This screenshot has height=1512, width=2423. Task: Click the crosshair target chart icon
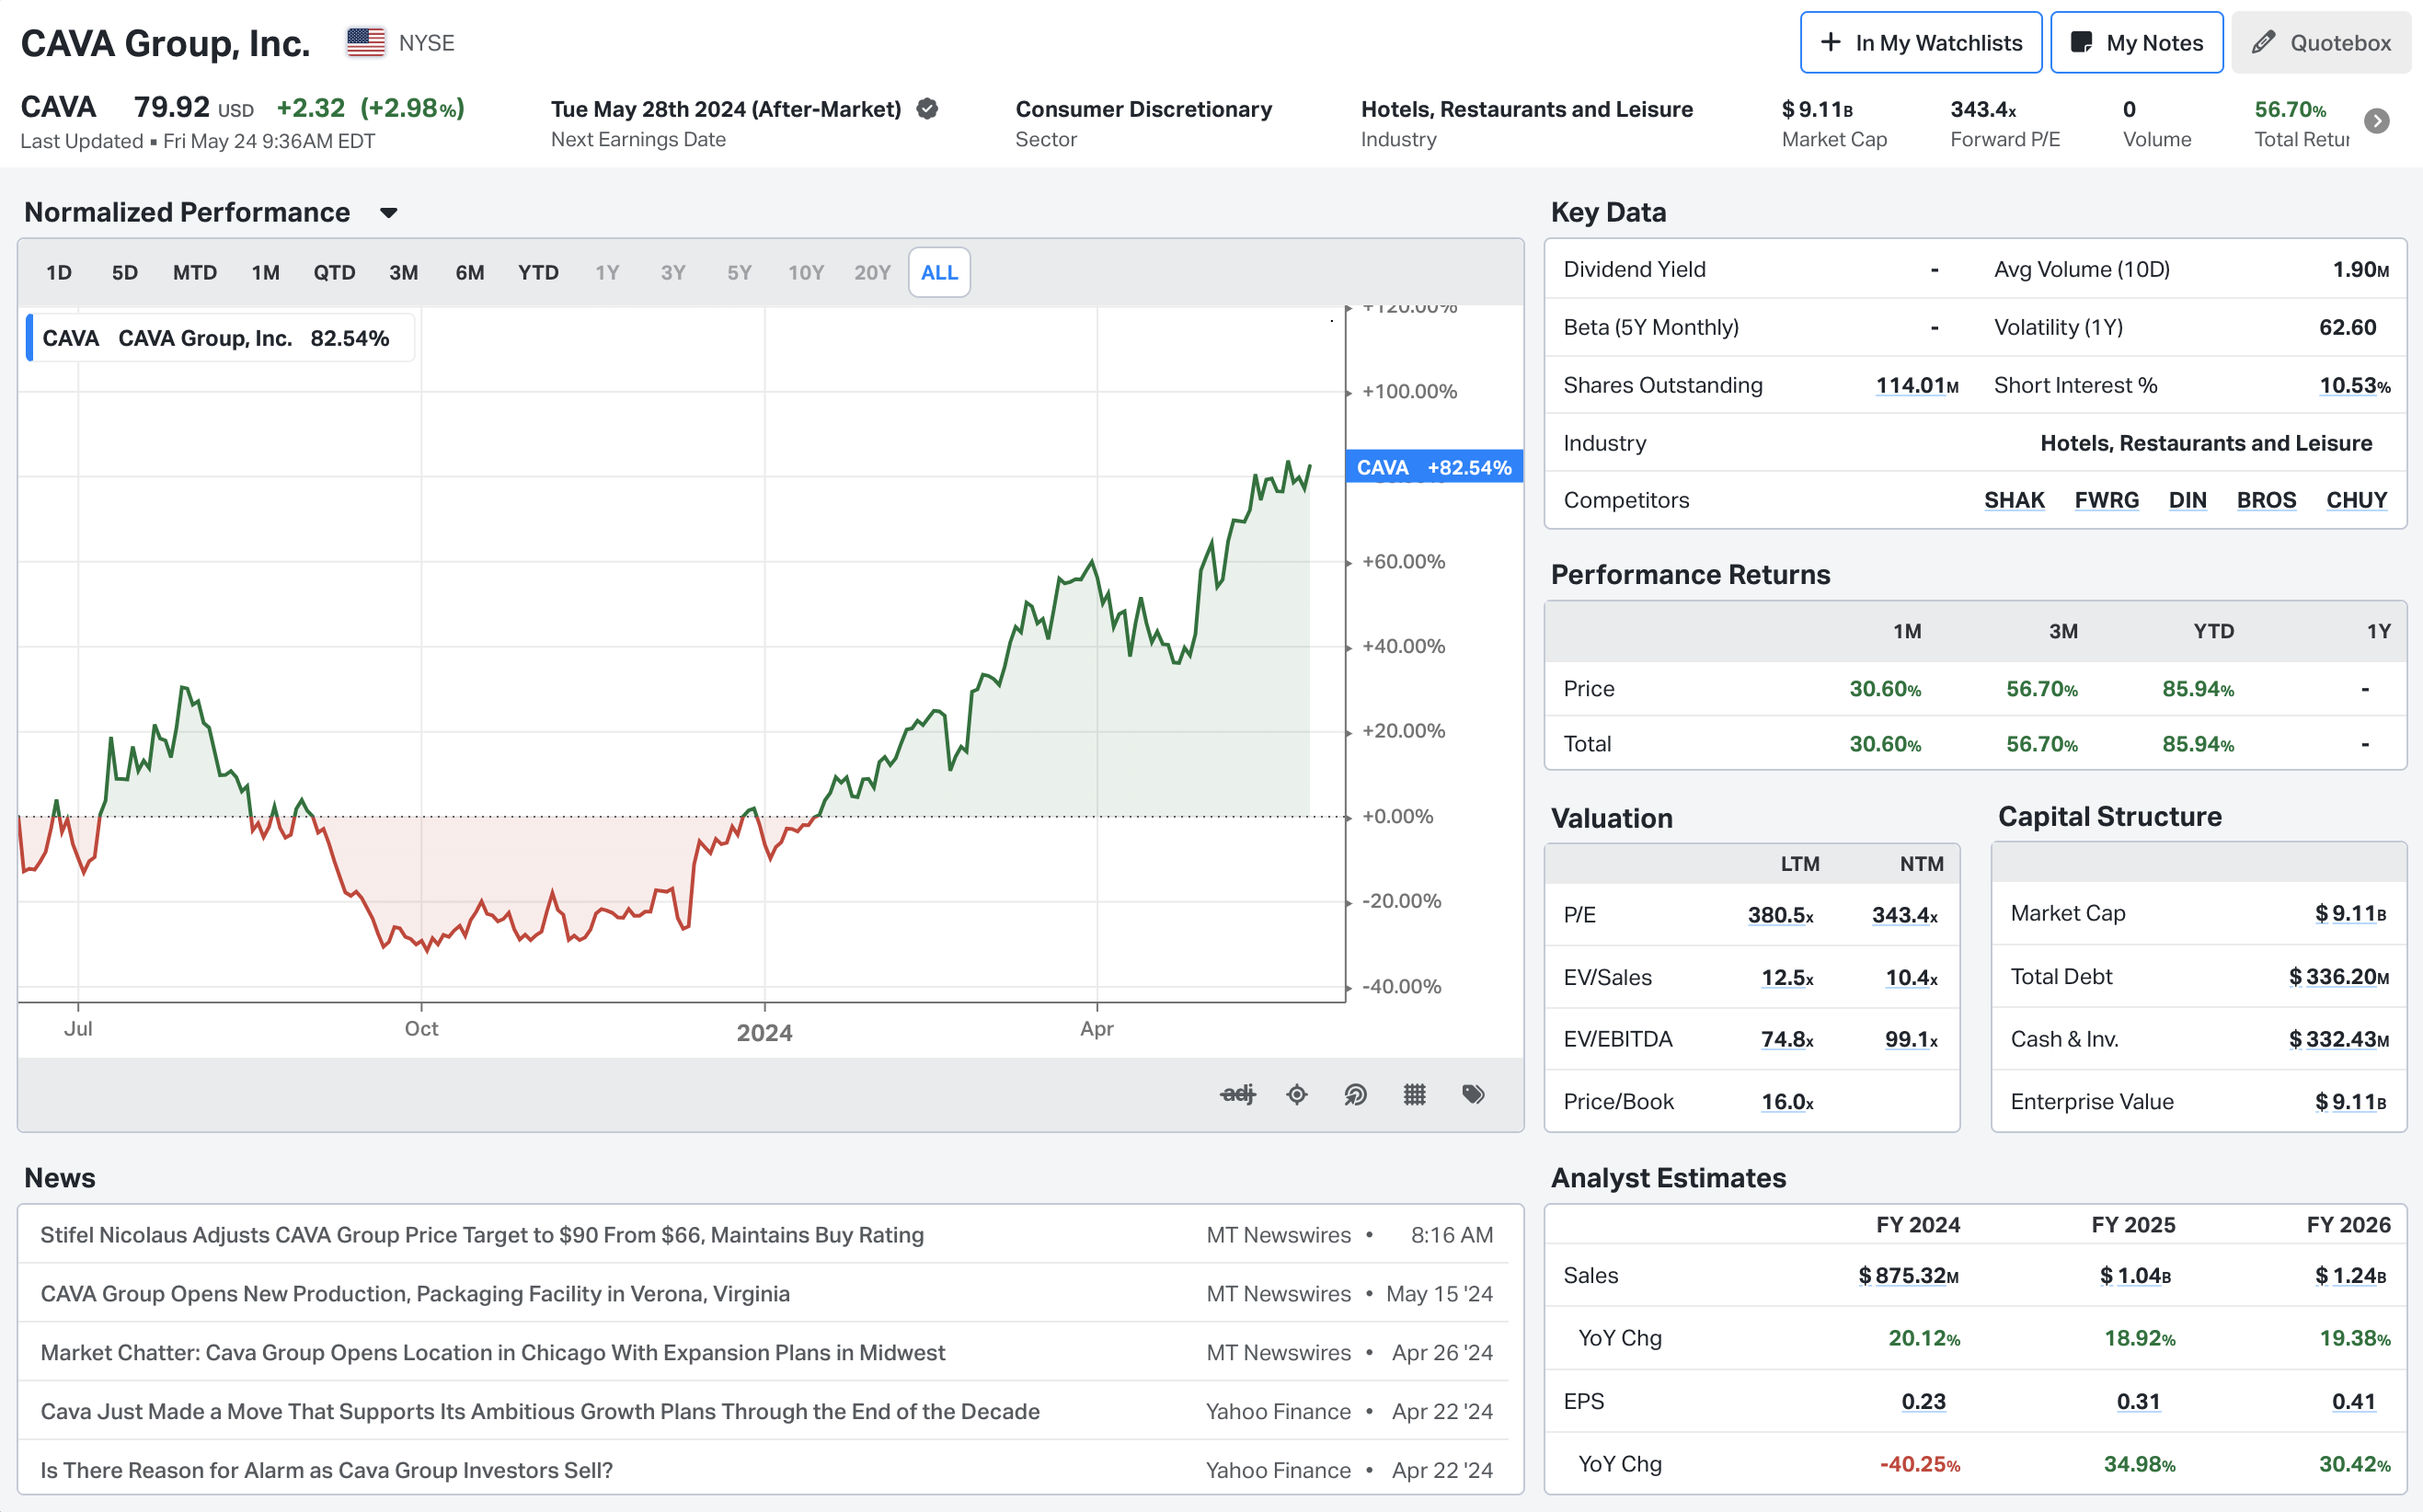pyautogui.click(x=1297, y=1094)
